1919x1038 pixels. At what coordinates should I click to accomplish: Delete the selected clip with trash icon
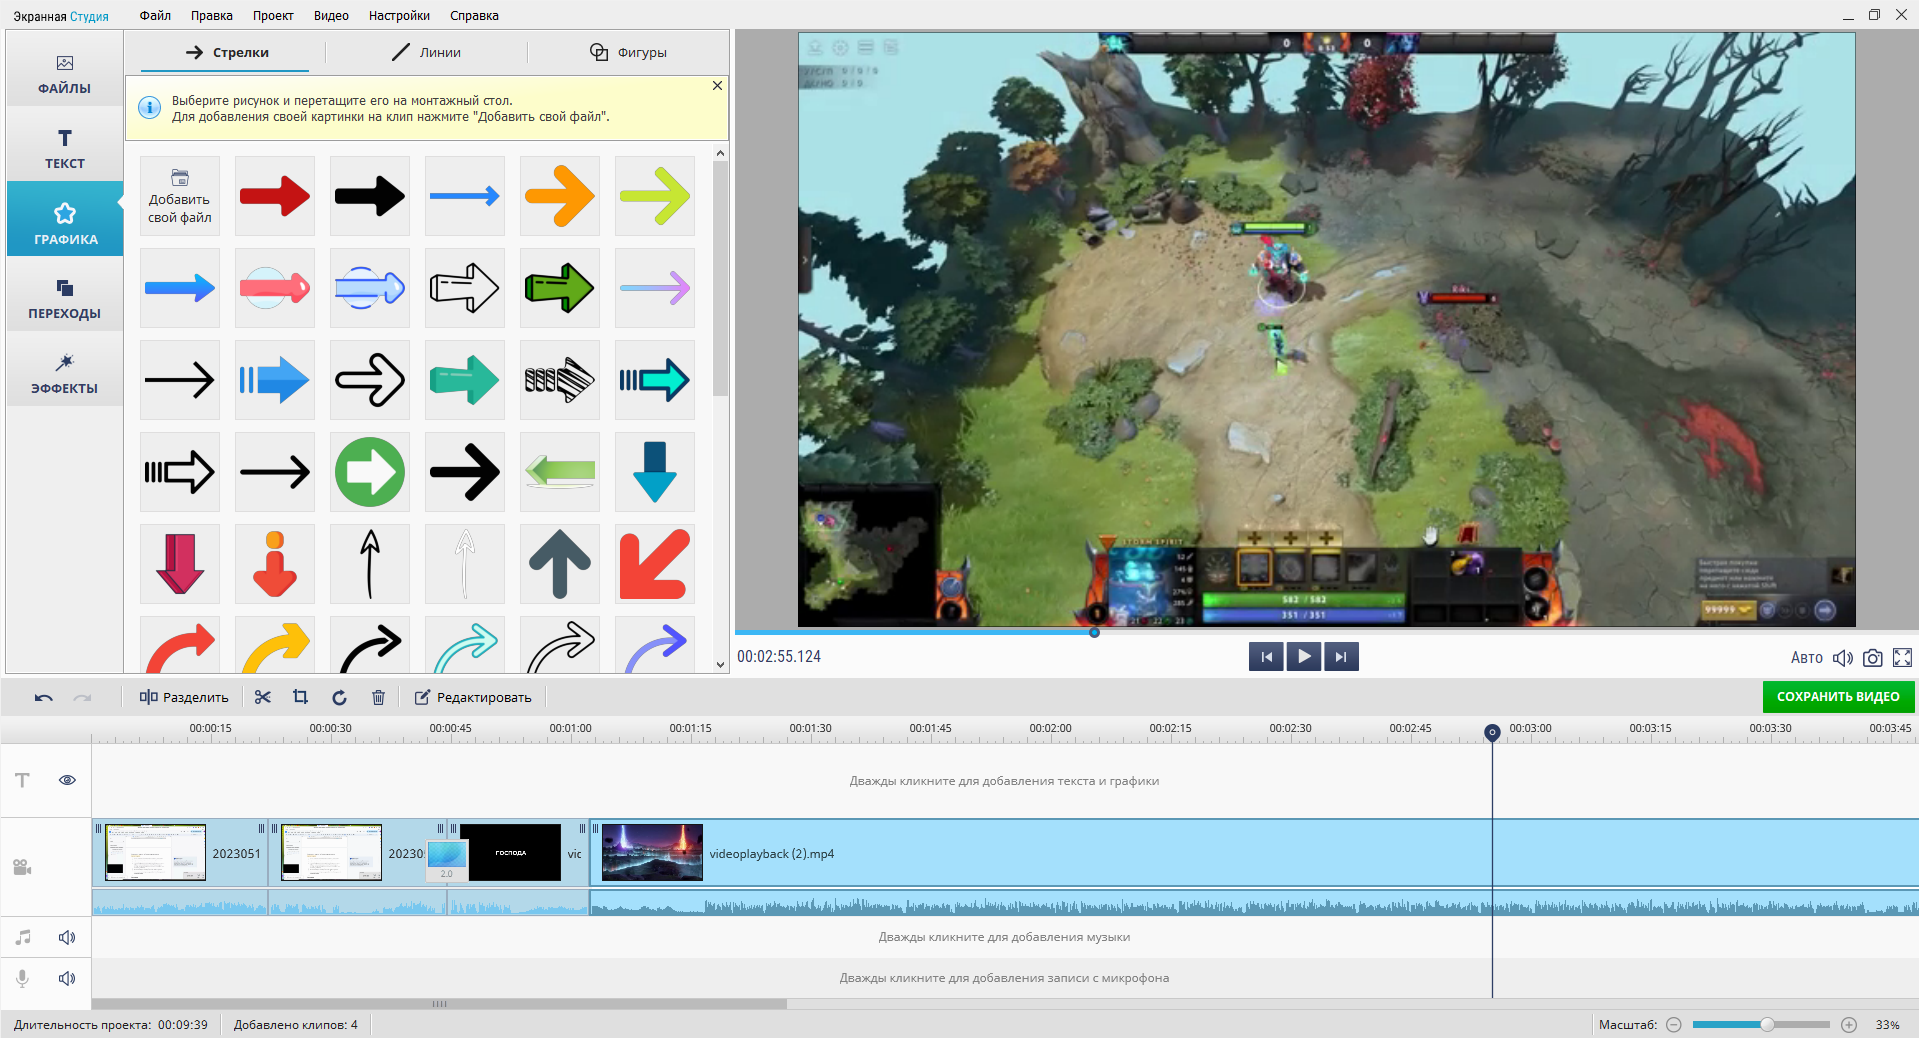[378, 698]
